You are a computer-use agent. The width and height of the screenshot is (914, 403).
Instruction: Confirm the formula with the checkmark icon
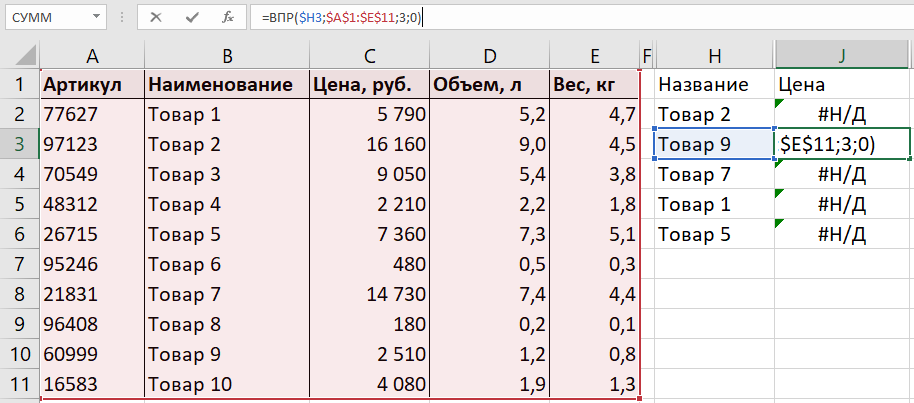pyautogui.click(x=191, y=17)
